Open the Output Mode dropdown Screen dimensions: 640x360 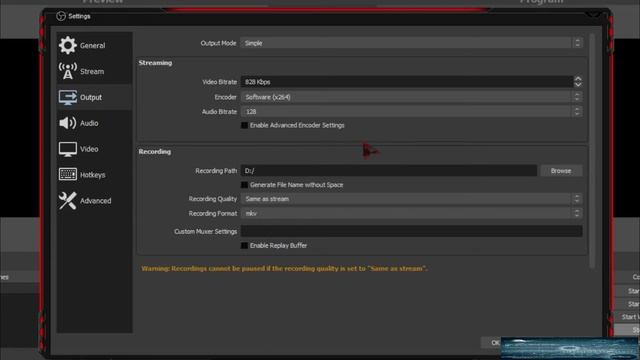[411, 43]
